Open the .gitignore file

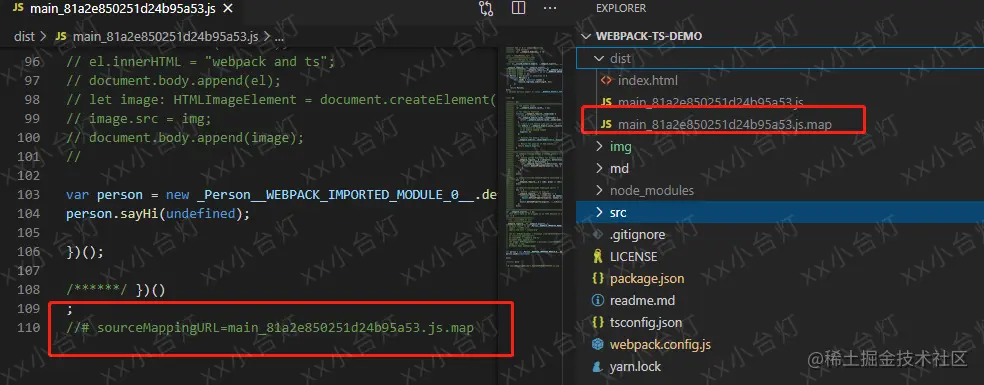[x=638, y=234]
